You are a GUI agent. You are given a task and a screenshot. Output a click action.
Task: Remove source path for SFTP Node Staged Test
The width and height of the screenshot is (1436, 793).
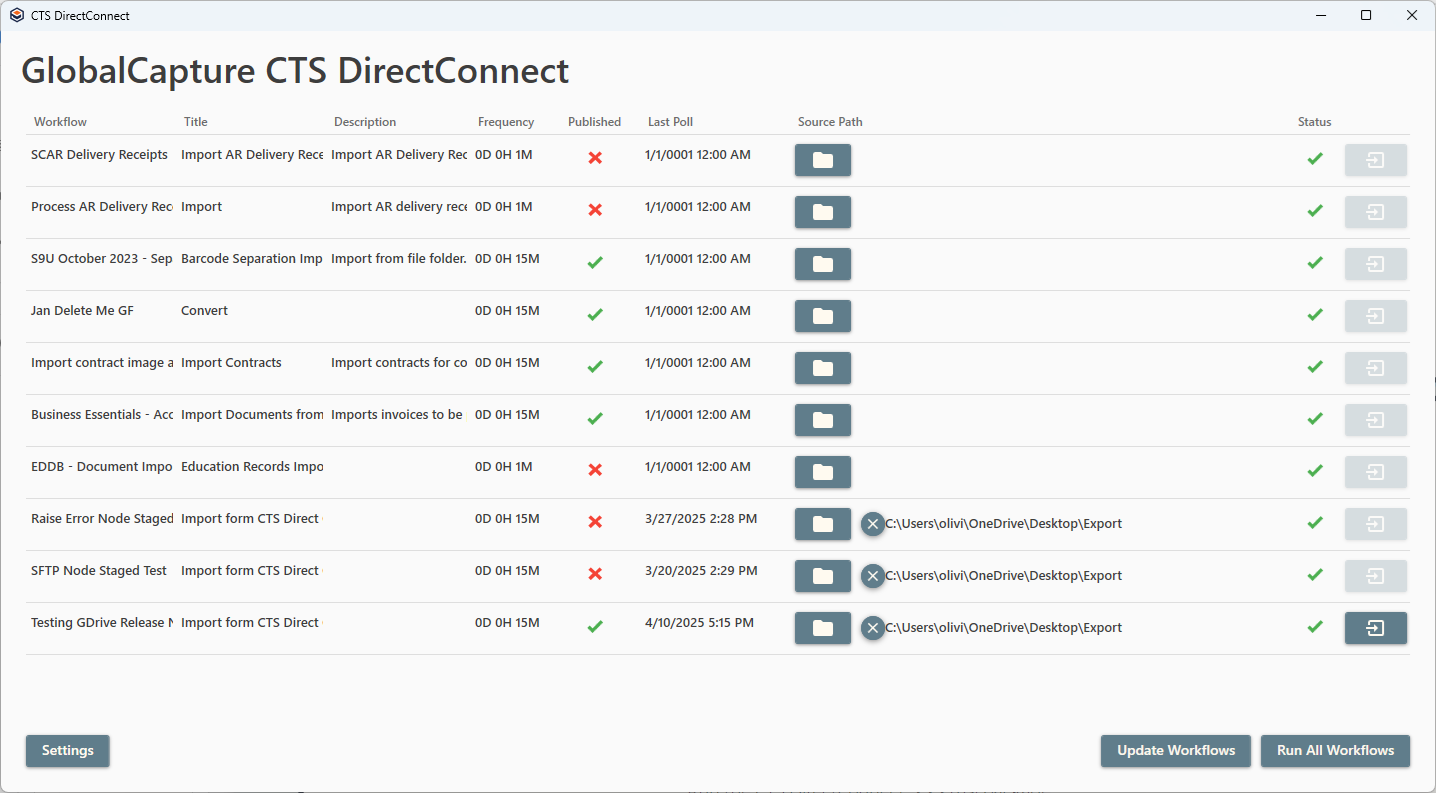[x=873, y=576]
